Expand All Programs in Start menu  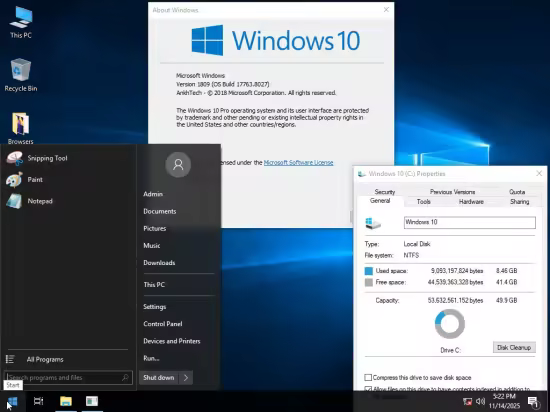(x=45, y=359)
